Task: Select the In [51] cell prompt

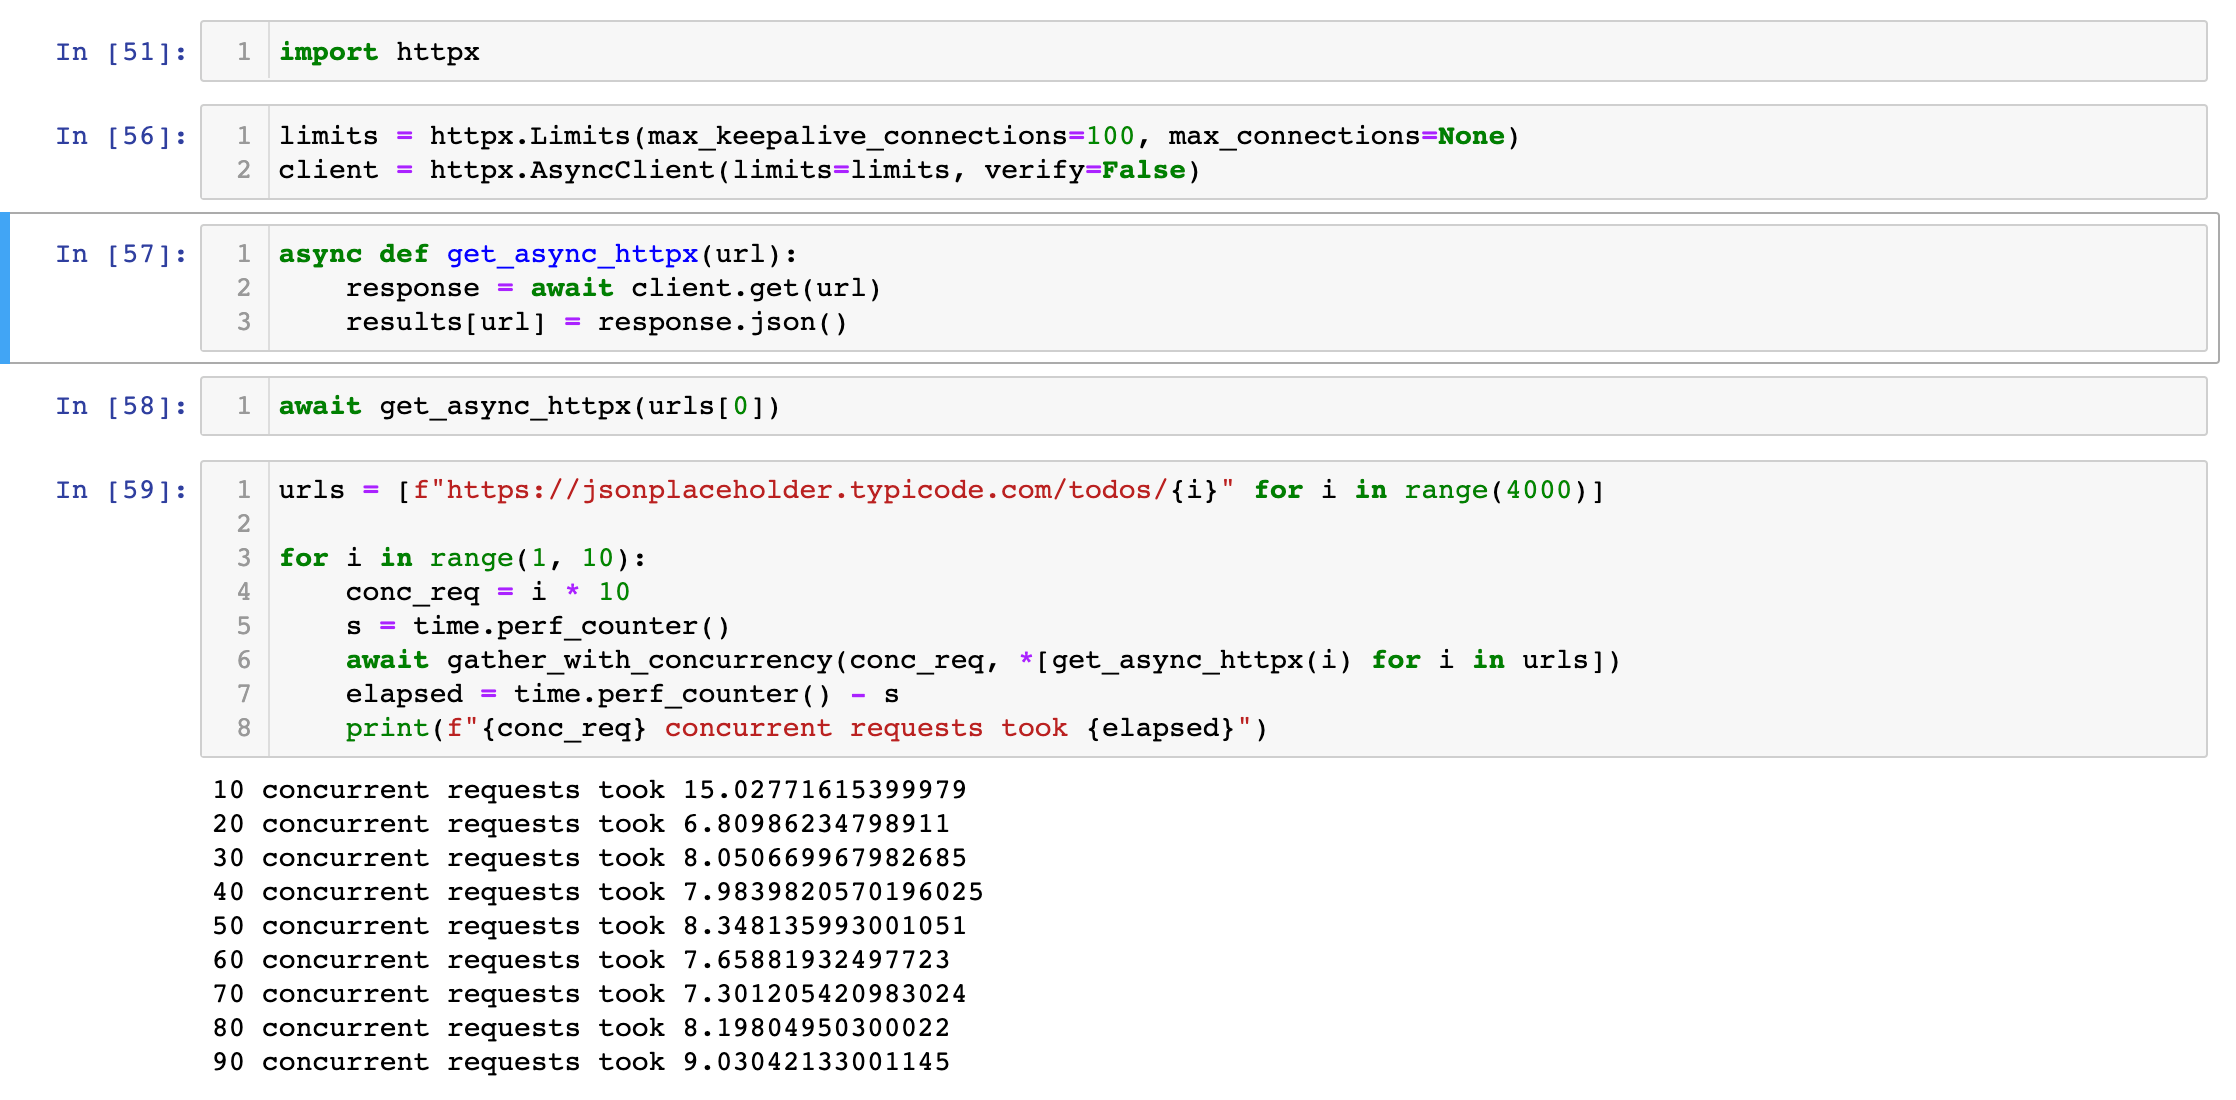Action: coord(121,52)
